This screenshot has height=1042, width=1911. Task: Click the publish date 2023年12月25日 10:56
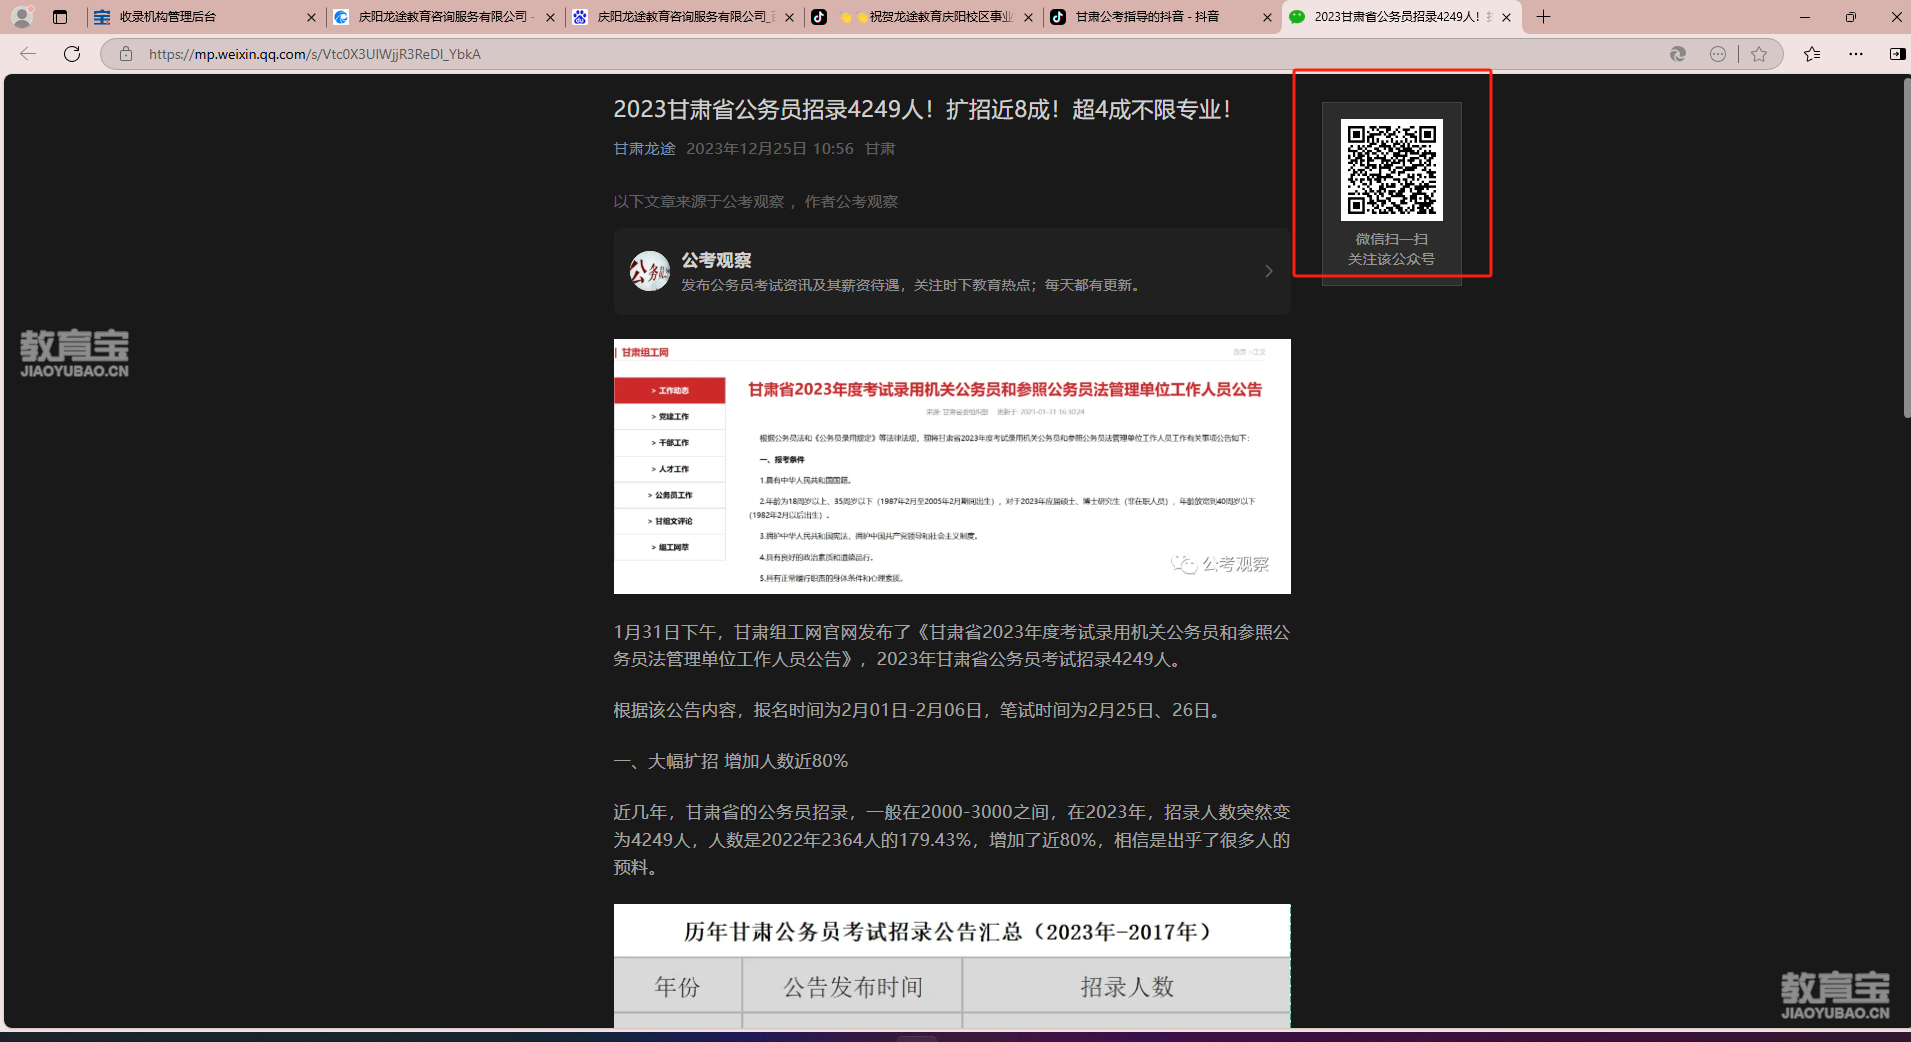(770, 149)
